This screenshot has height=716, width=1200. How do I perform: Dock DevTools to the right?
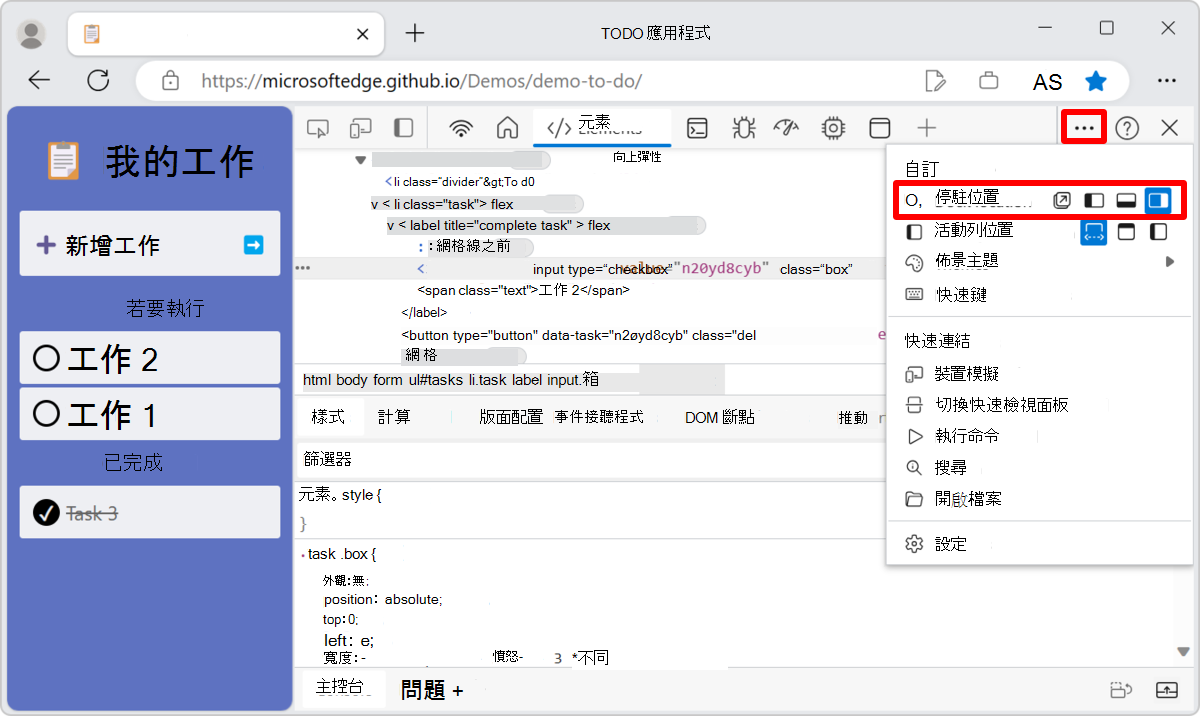1158,200
